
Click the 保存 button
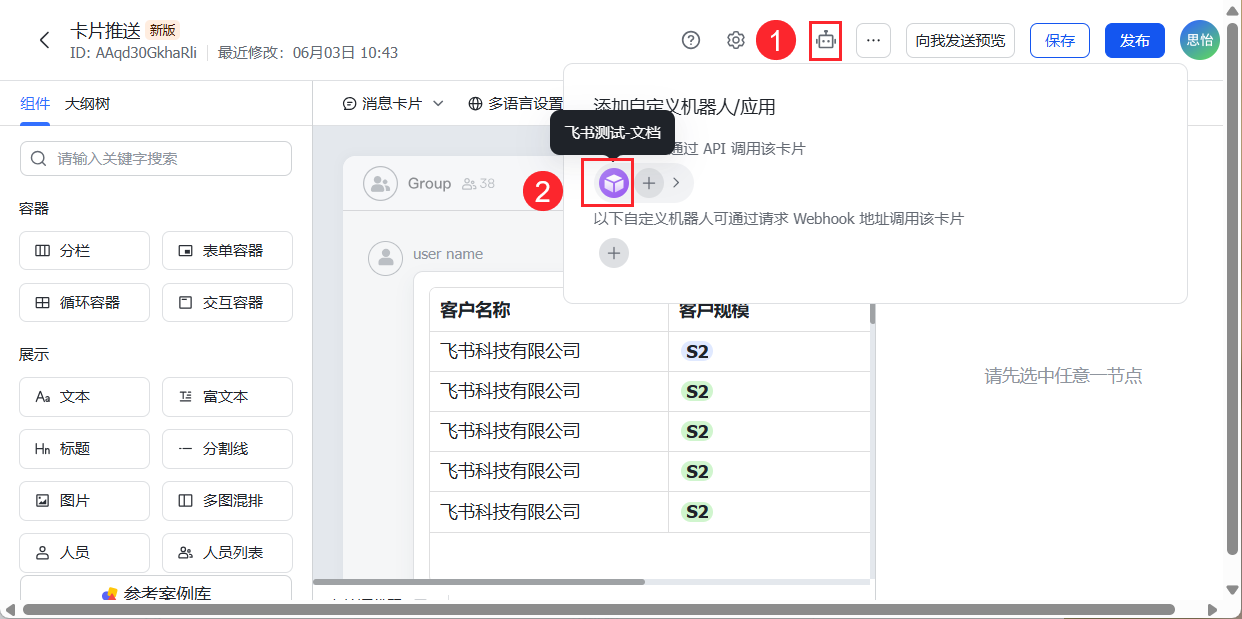[x=1060, y=40]
